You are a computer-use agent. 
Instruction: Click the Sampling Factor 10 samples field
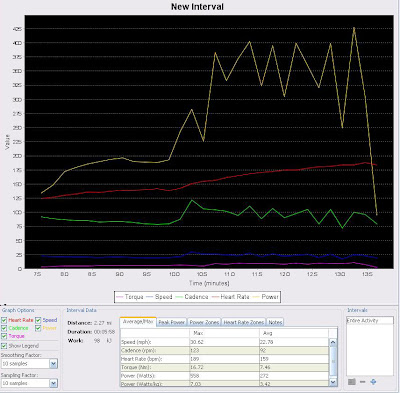(25, 383)
